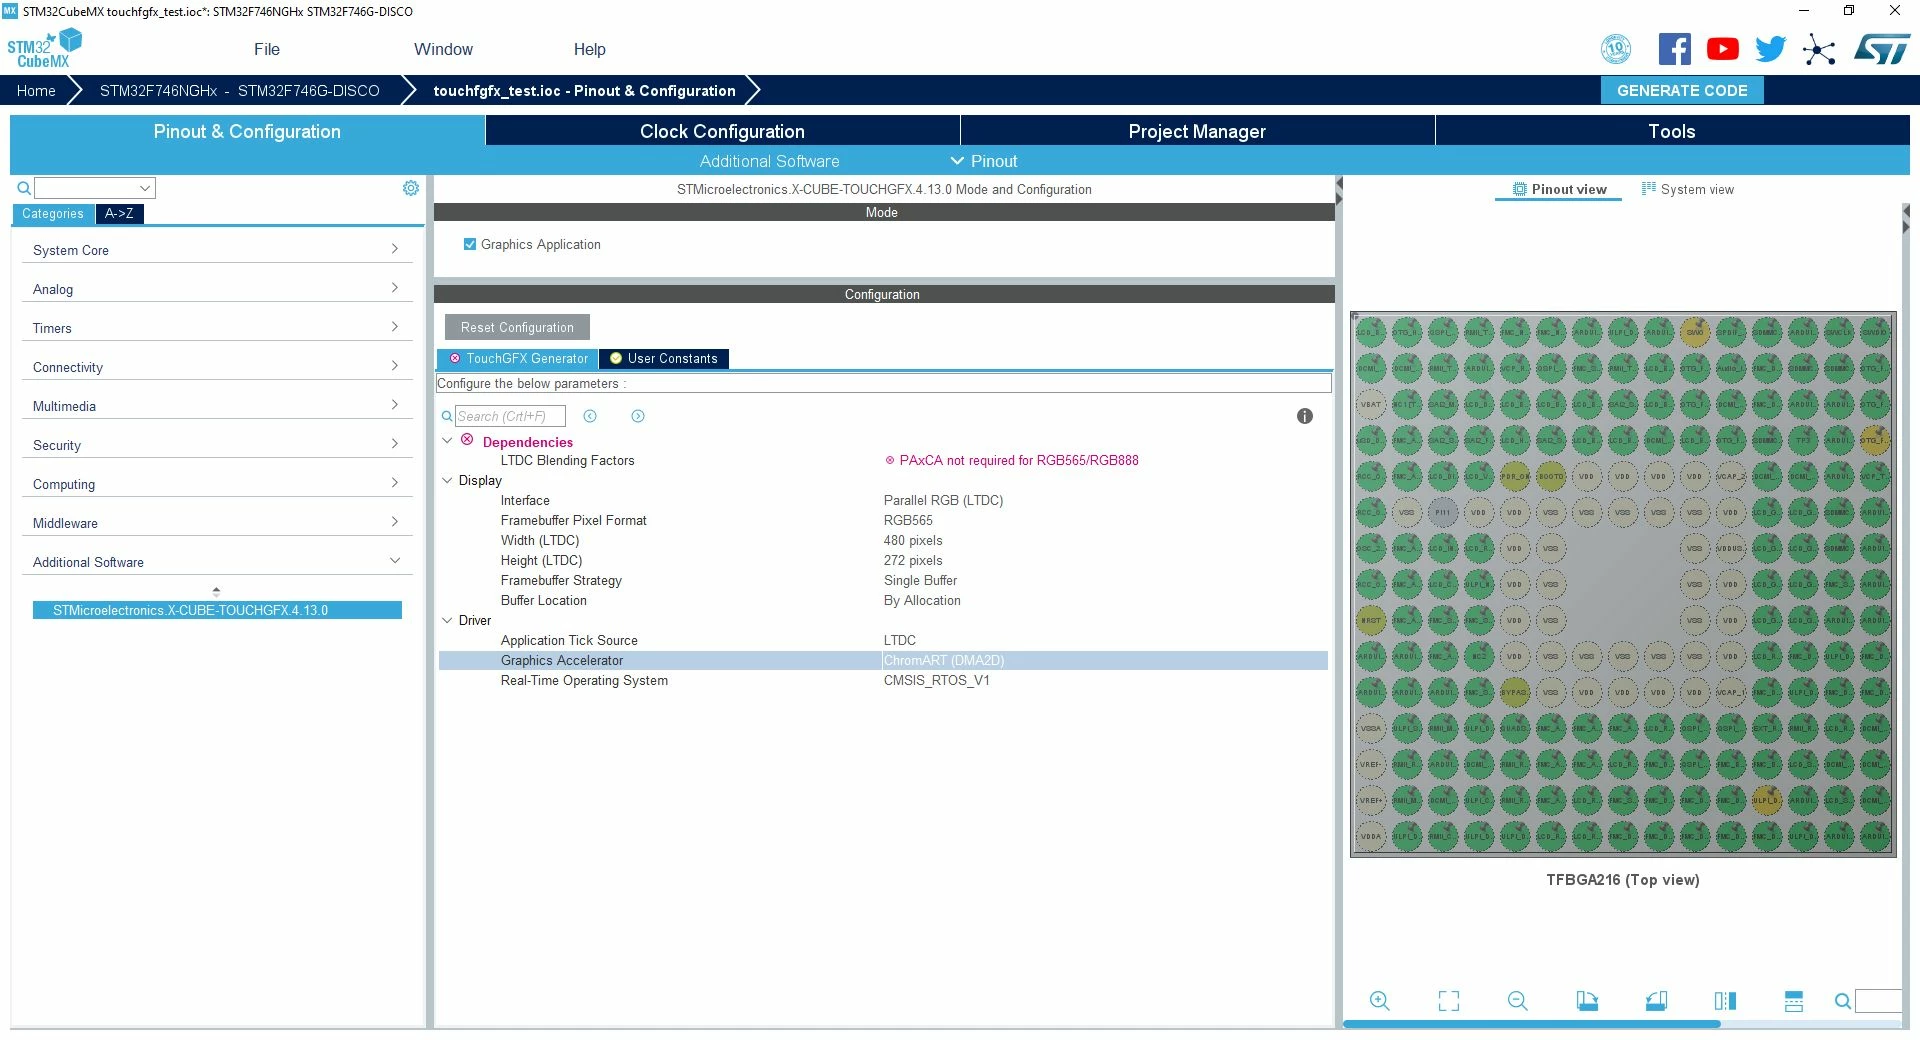Open the ST community network icon
Viewport: 1920px width, 1040px height.
(x=1819, y=49)
